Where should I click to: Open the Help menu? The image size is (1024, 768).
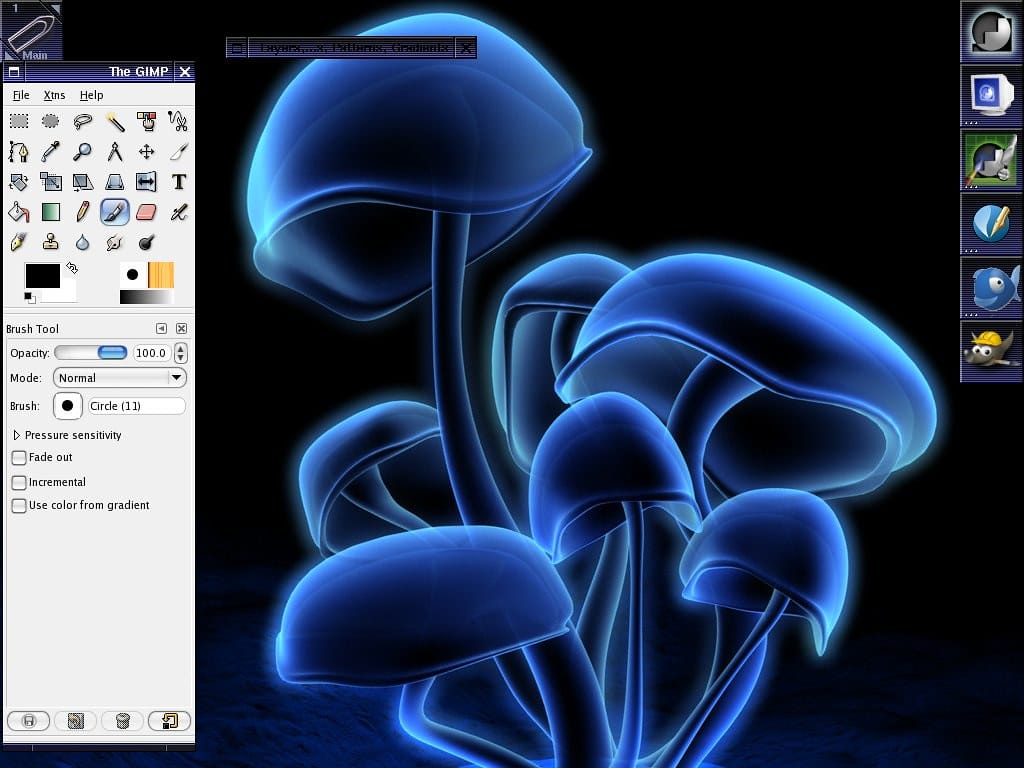tap(91, 95)
